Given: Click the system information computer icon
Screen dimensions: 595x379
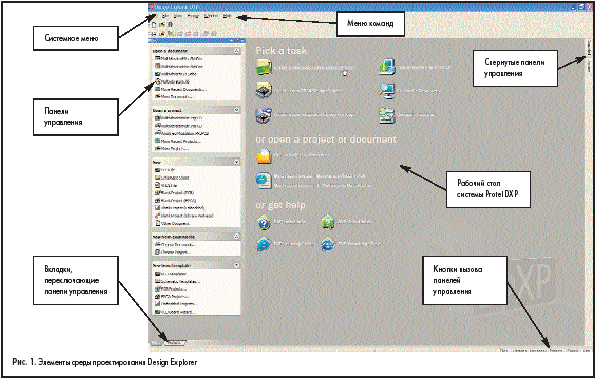Looking at the screenshot, I should pyautogui.click(x=387, y=67).
